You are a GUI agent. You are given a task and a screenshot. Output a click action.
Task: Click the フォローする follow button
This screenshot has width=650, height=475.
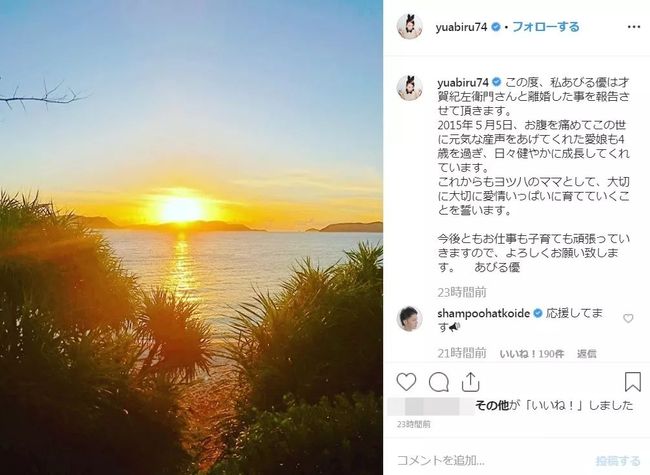546,27
